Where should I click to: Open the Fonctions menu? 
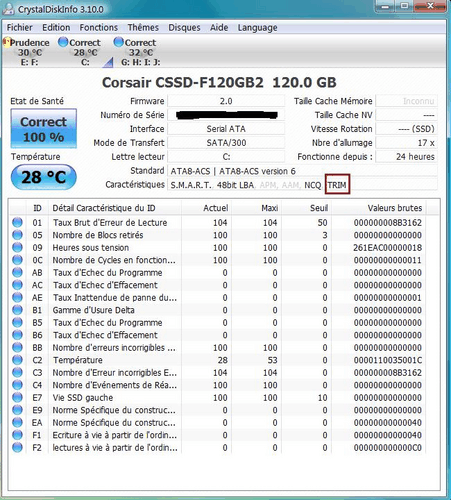(x=99, y=28)
